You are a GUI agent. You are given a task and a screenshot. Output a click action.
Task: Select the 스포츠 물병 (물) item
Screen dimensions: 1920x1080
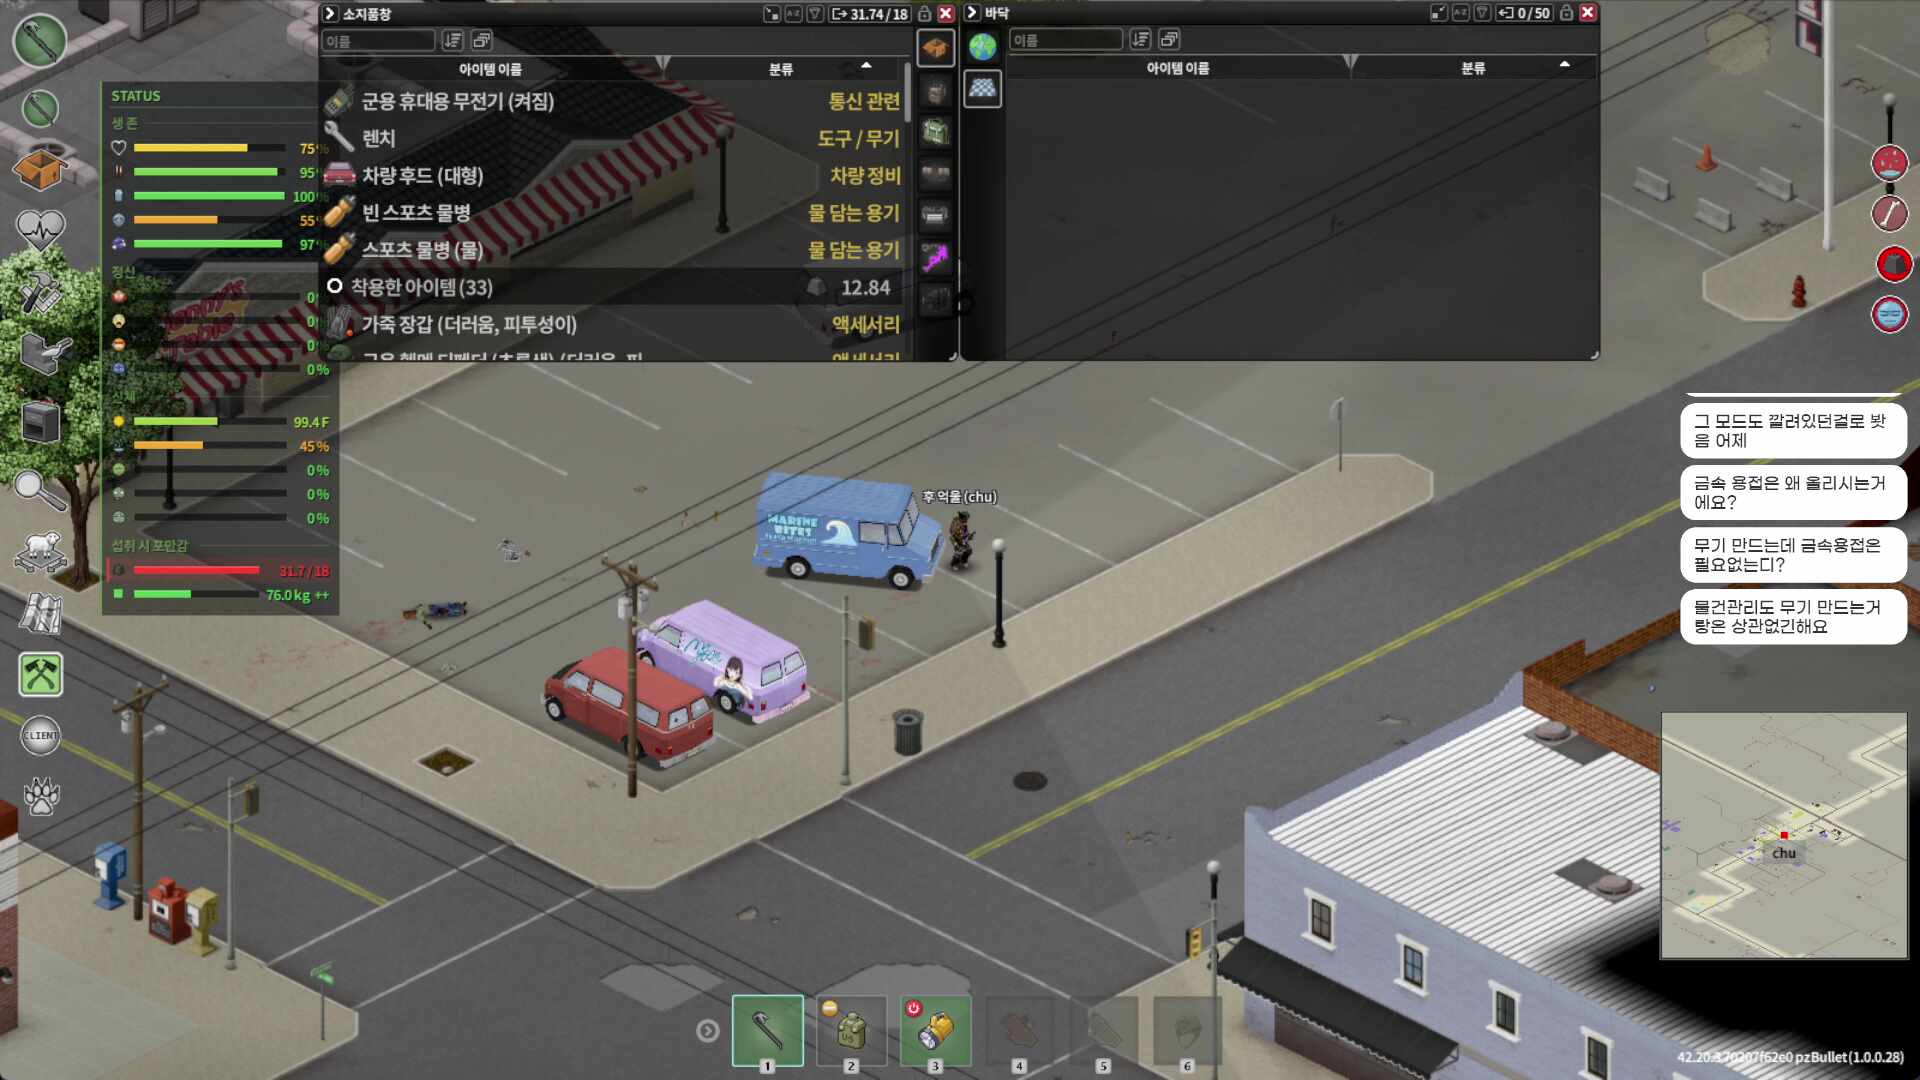(612, 249)
